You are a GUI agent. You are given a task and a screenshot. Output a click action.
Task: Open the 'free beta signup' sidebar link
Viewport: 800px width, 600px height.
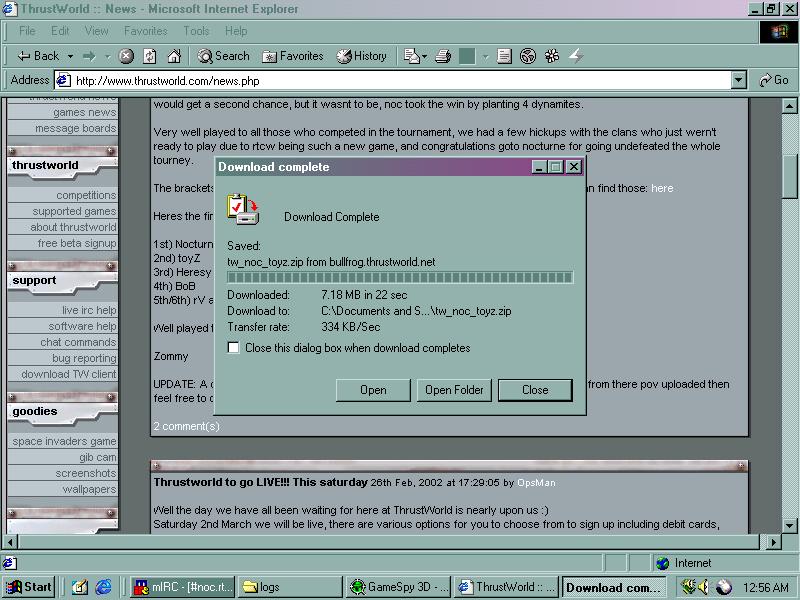(77, 243)
